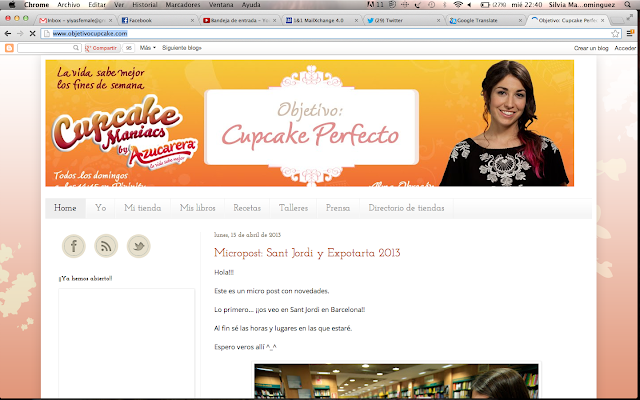This screenshot has height=400, width=640.
Task: Open the Recetas page tab
Action: coord(247,208)
